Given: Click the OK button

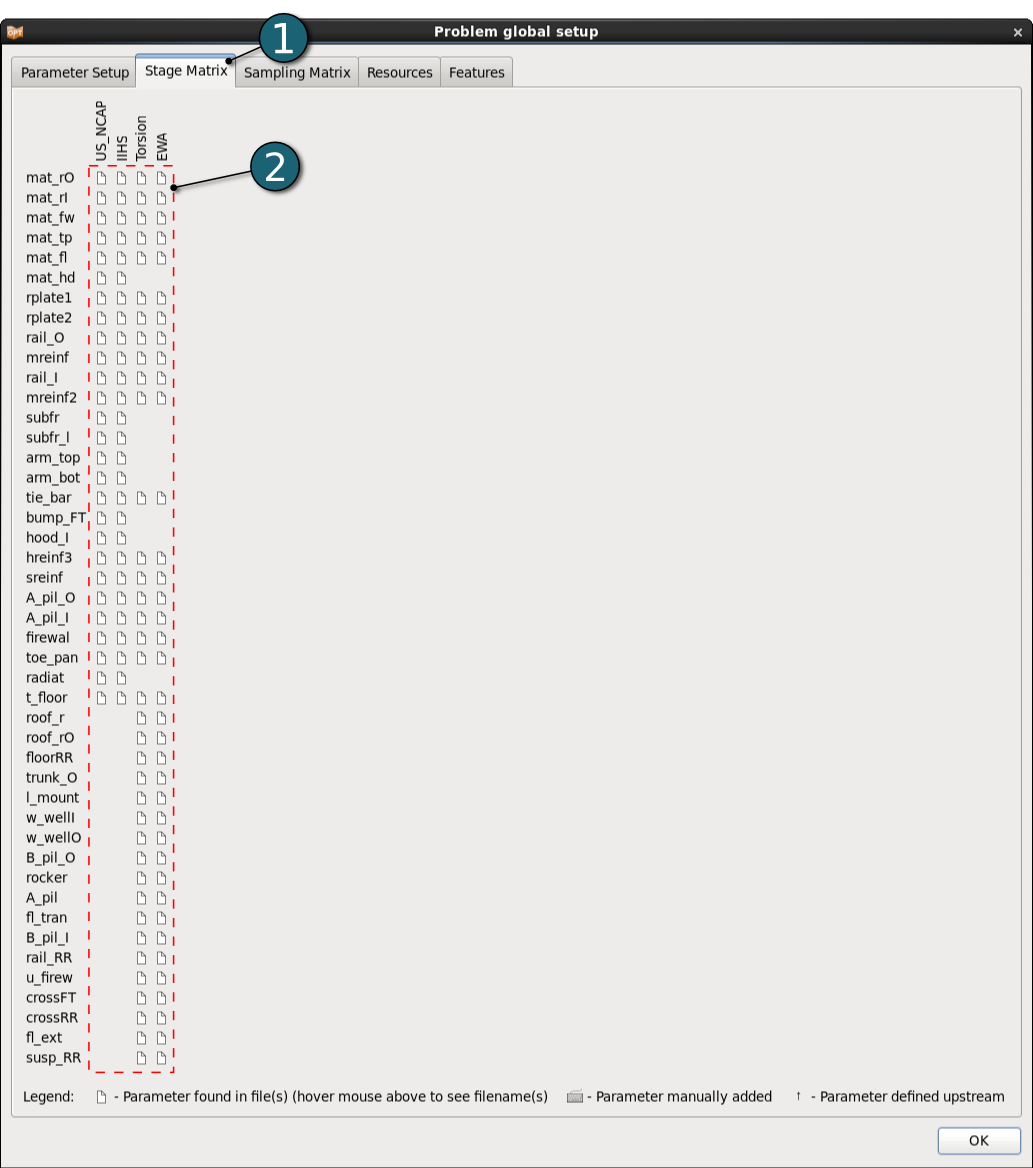Looking at the screenshot, I should pyautogui.click(x=979, y=1140).
